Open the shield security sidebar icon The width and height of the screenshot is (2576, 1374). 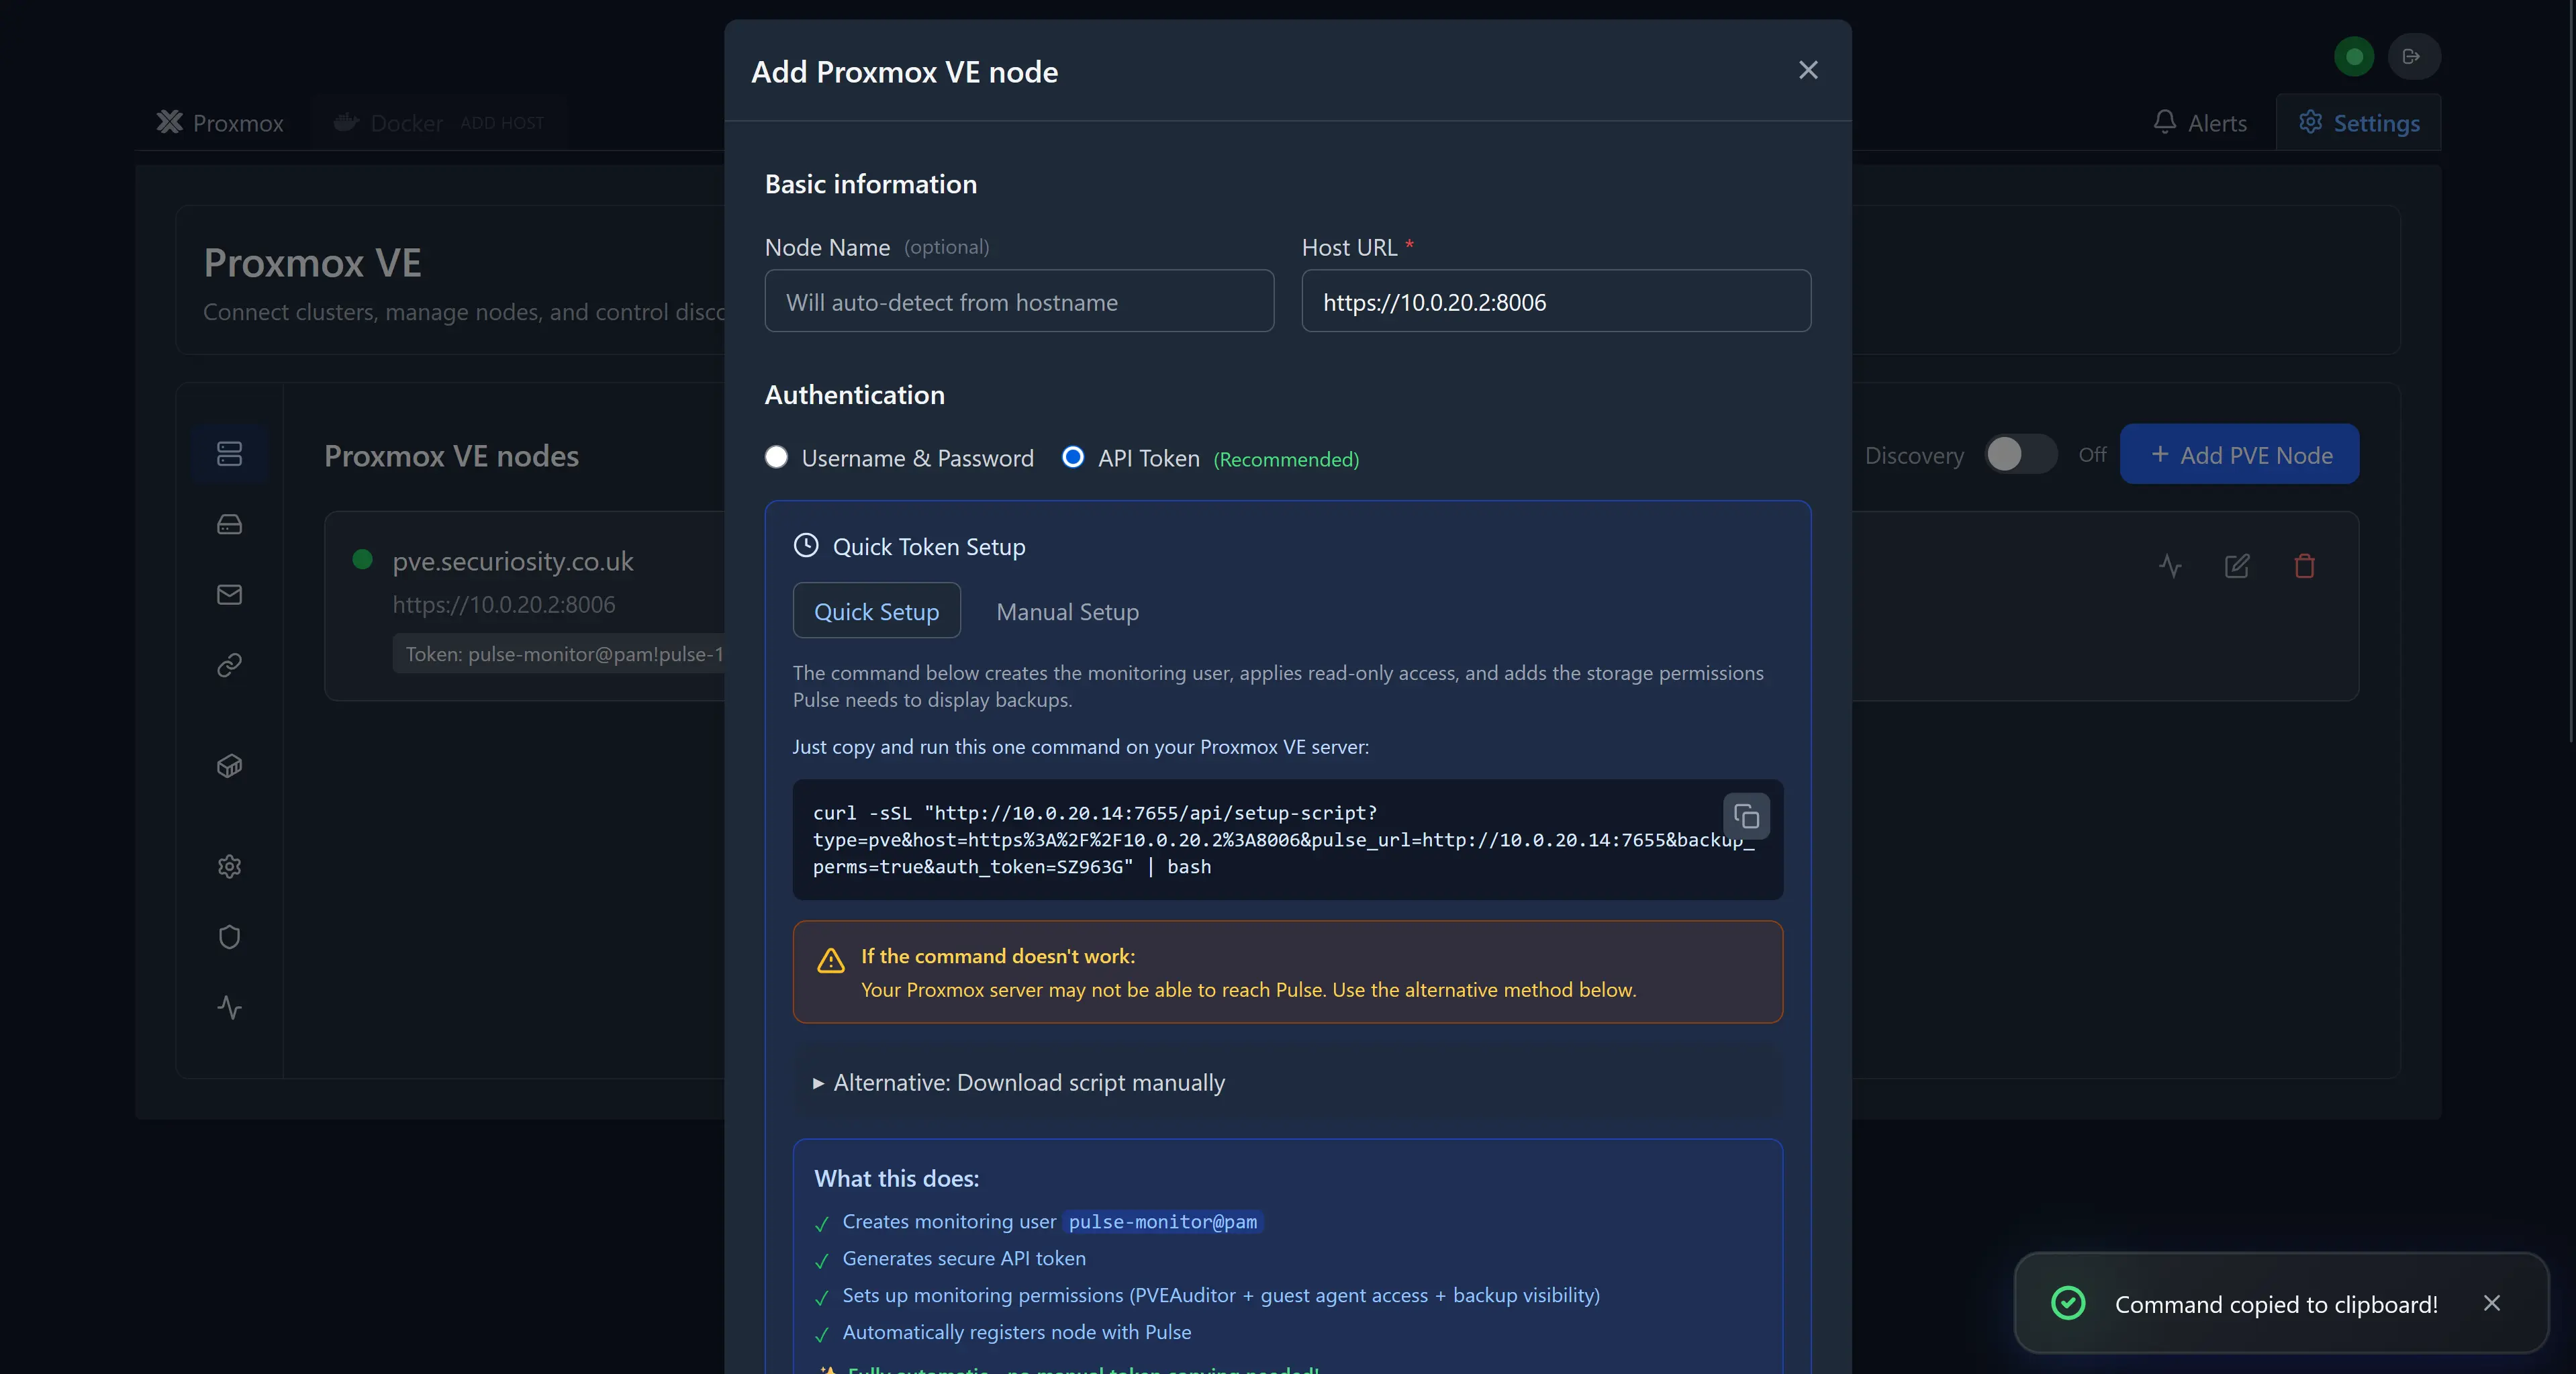pos(229,937)
